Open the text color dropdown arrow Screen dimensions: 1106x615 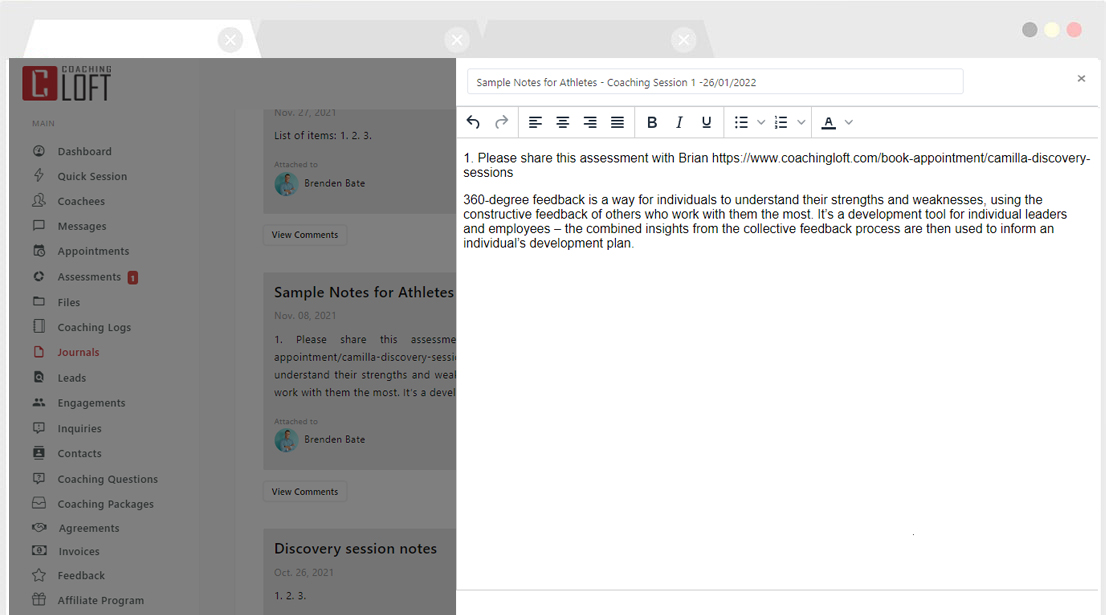[849, 122]
